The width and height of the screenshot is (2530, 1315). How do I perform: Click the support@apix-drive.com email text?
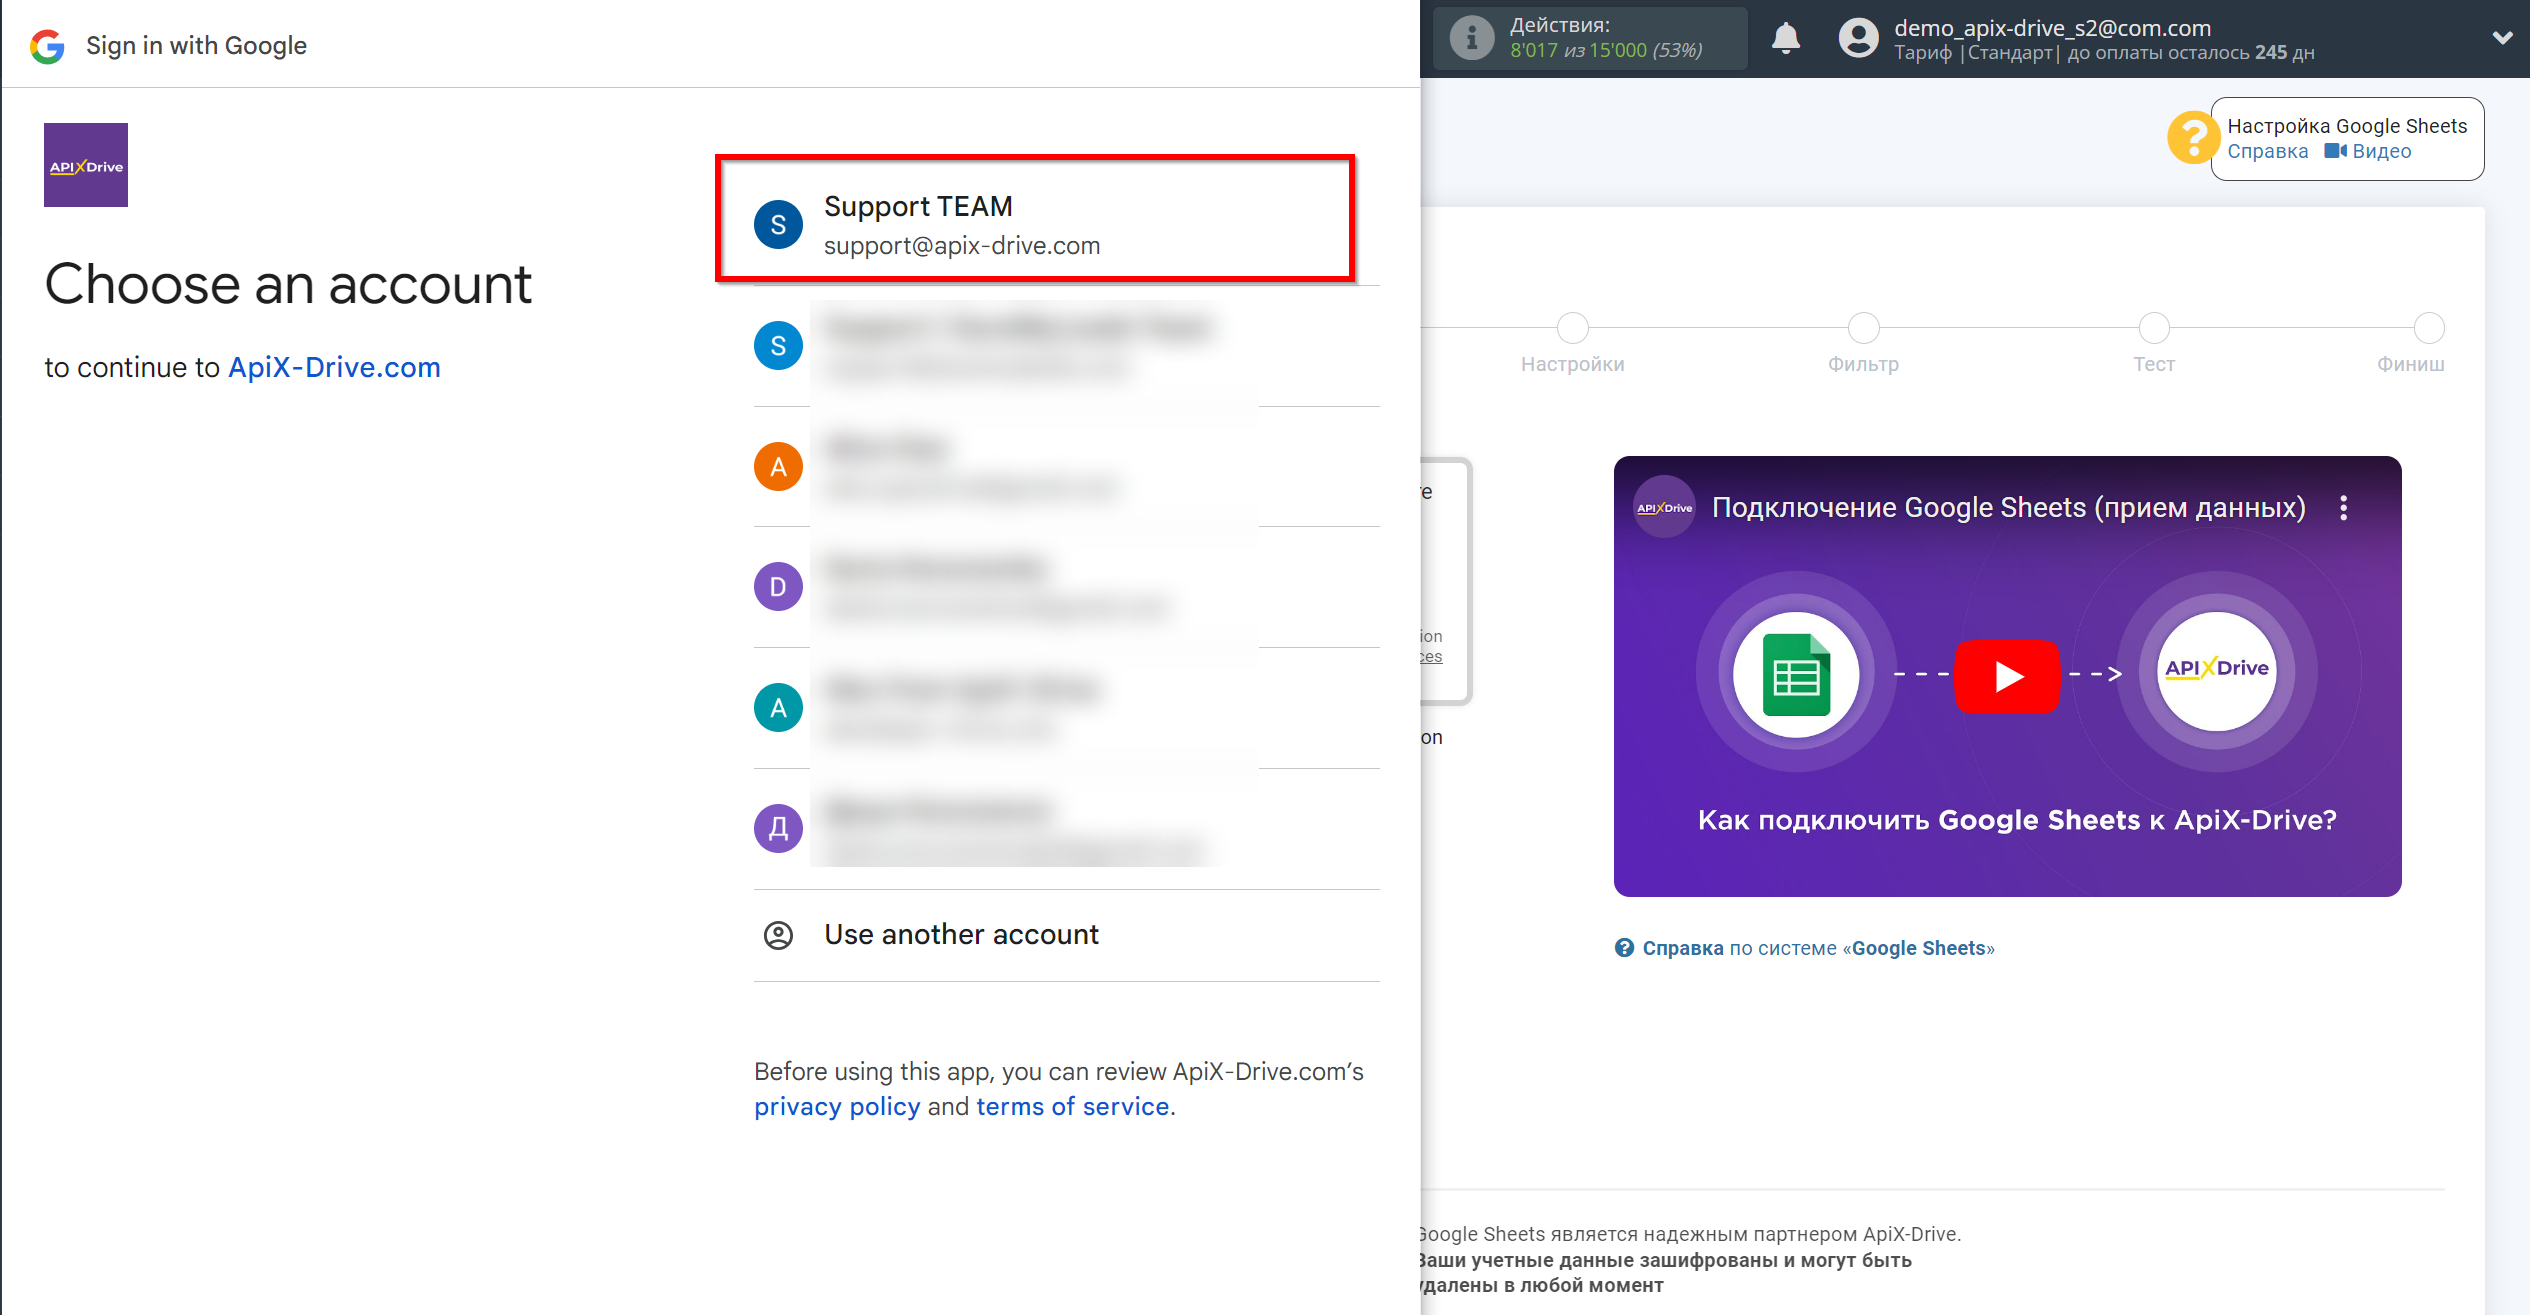962,246
